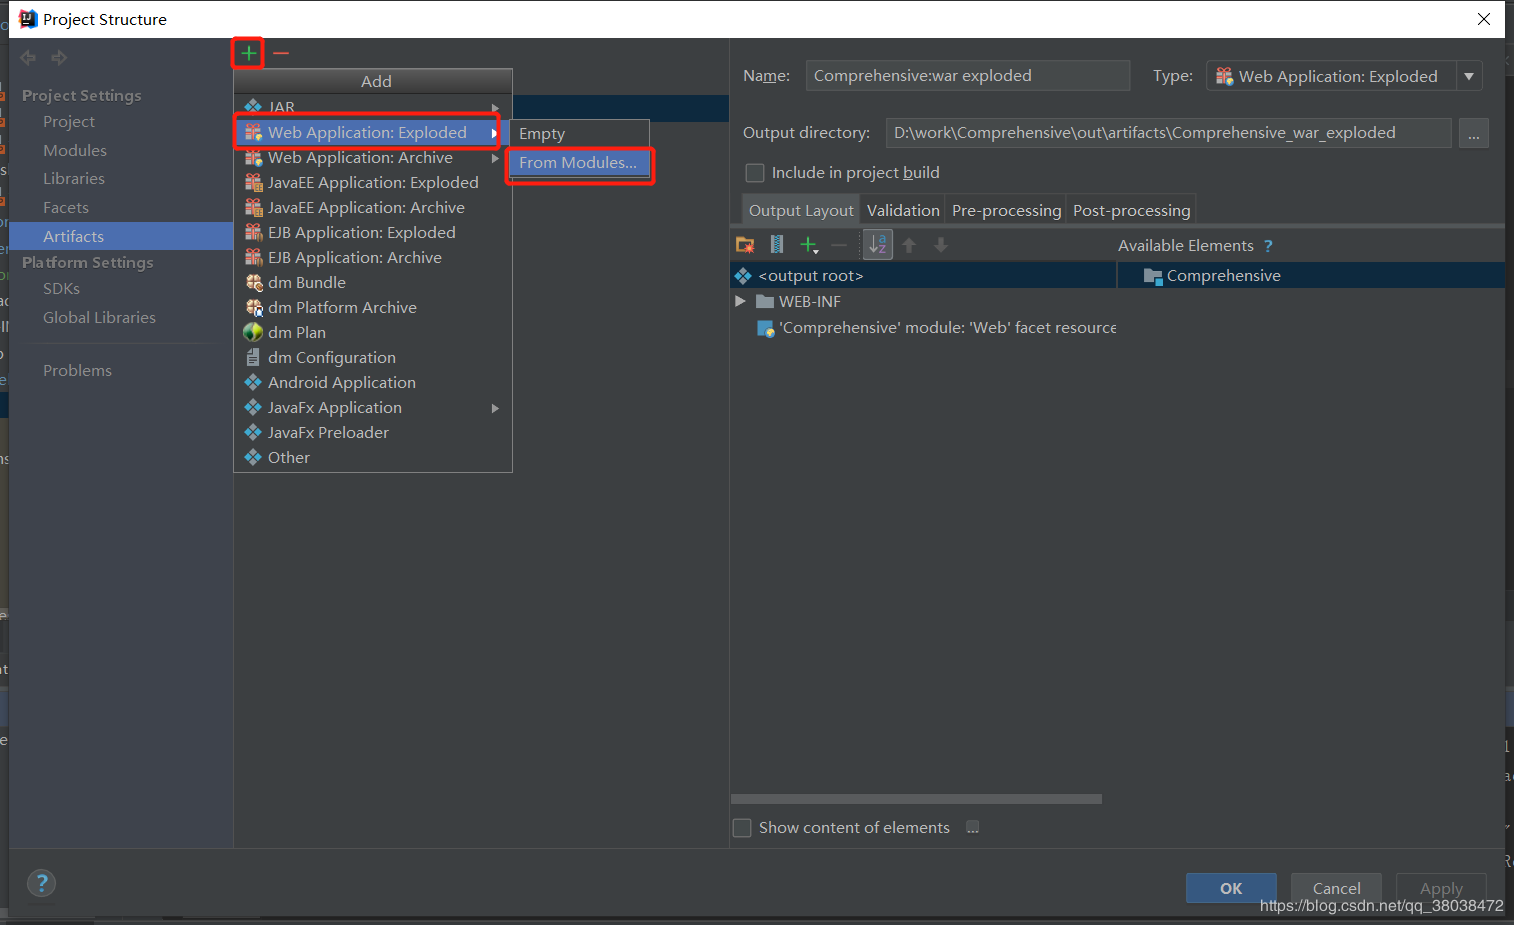Click the Comprehensive module folder icon
Image resolution: width=1514 pixels, height=925 pixels.
click(x=1153, y=276)
